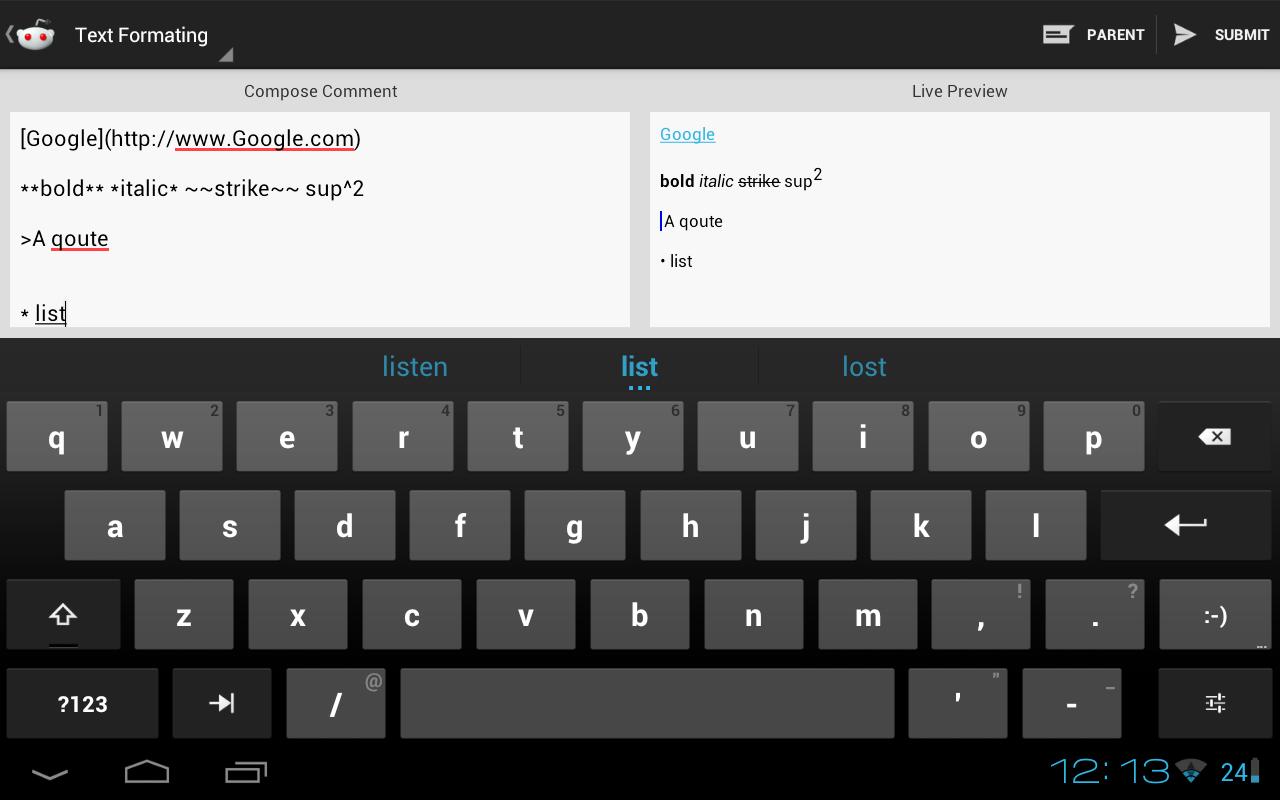Tap the n key

point(754,615)
